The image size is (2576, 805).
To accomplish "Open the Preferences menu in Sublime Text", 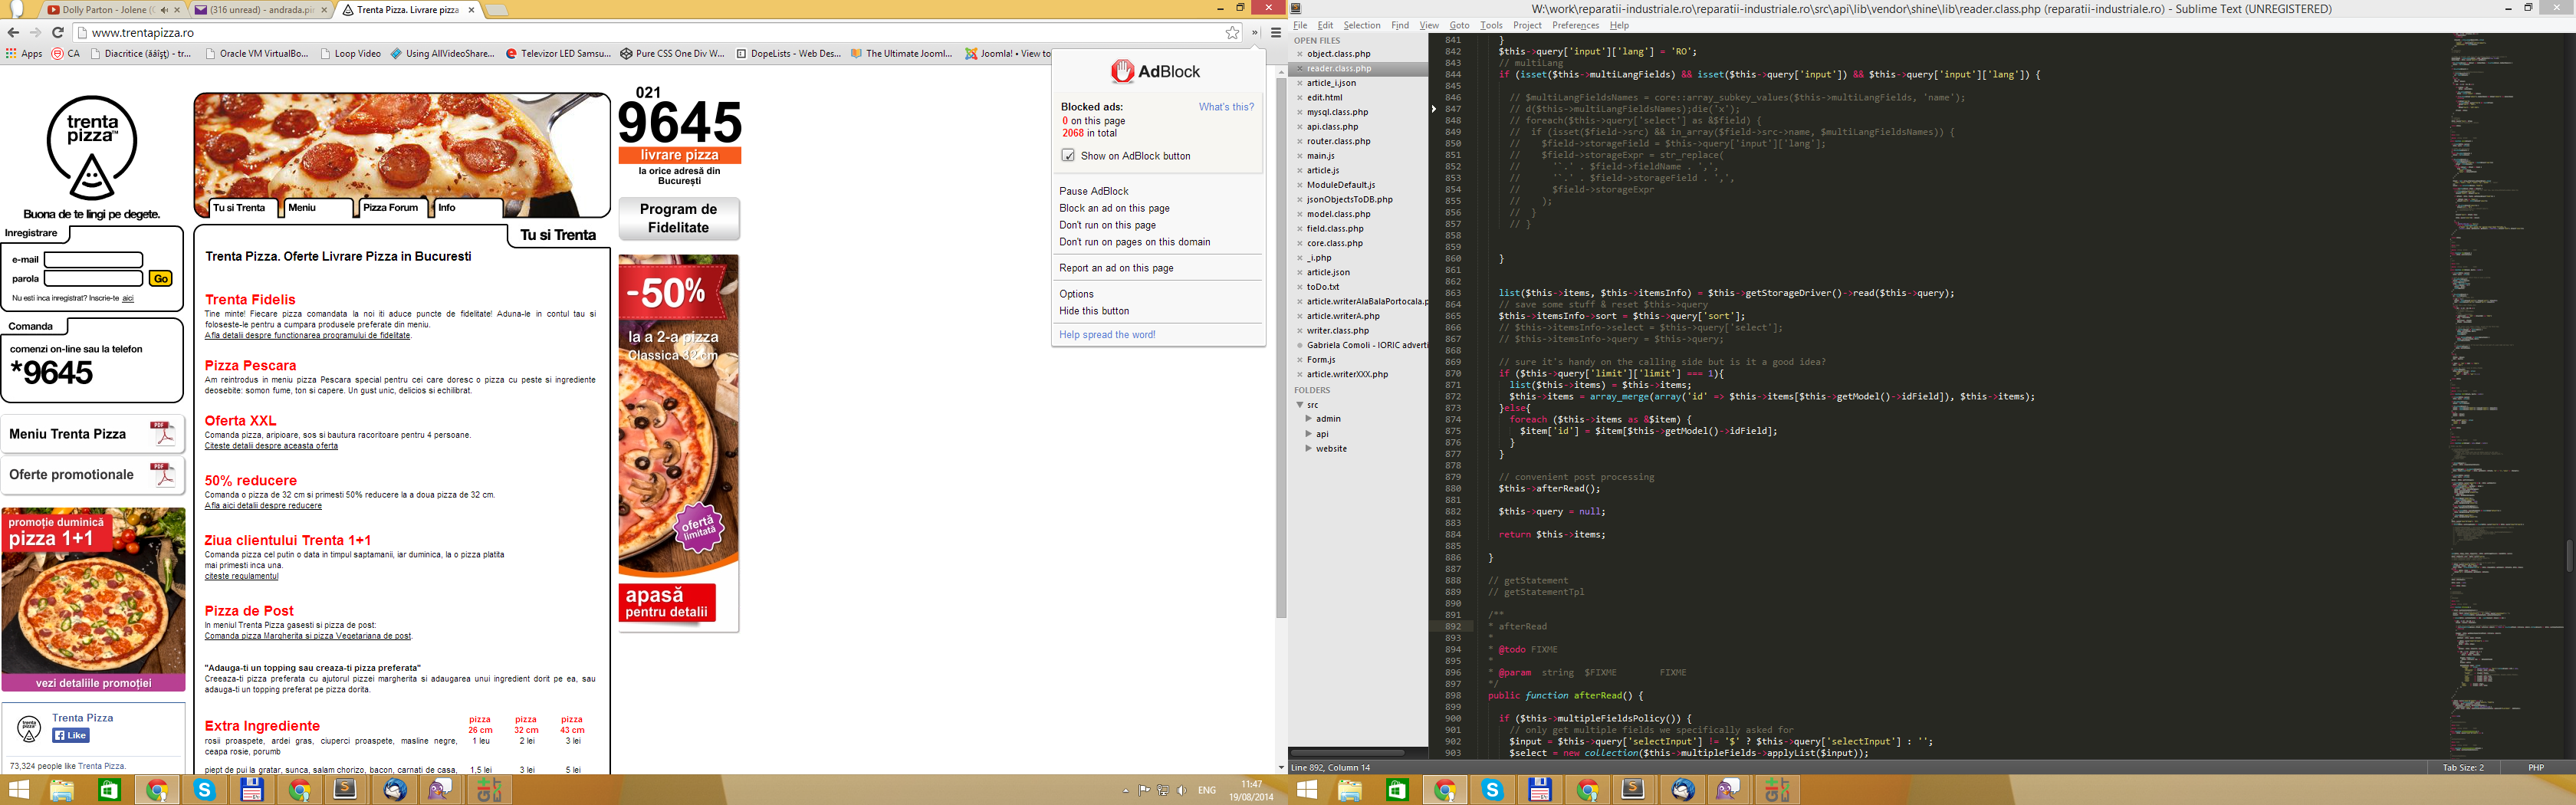I will click(x=1575, y=26).
